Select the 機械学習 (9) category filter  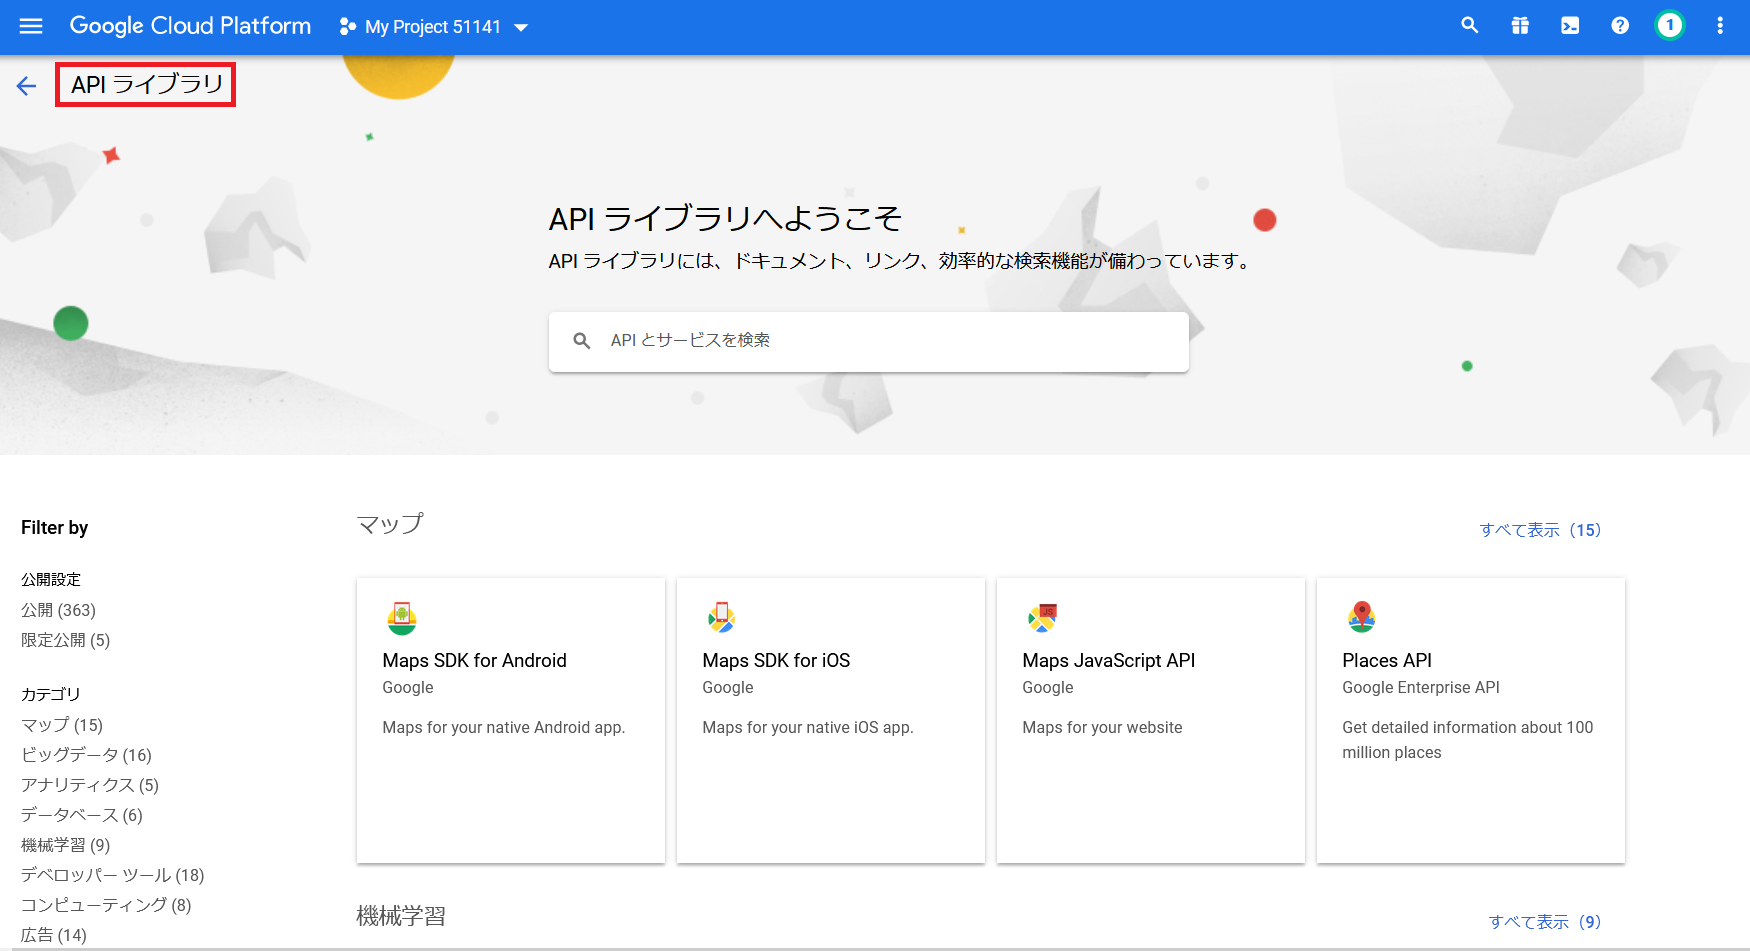pyautogui.click(x=66, y=845)
